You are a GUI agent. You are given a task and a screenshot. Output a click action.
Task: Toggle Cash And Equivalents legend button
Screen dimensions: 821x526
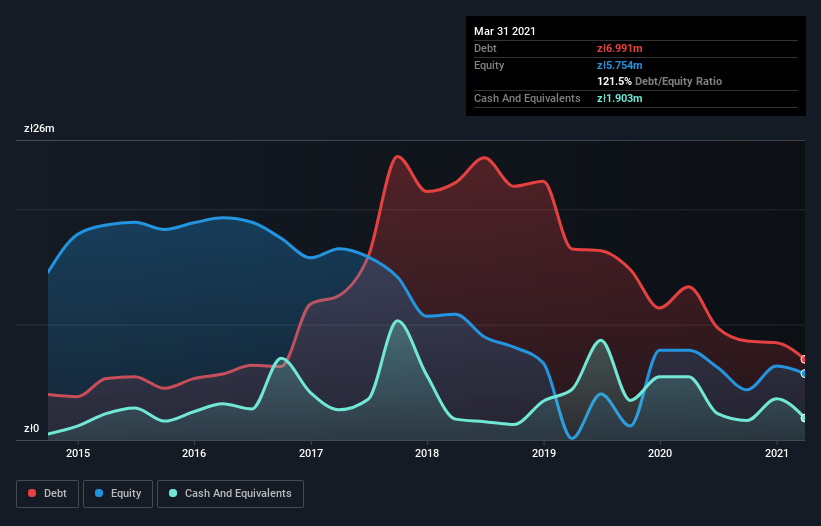[x=230, y=494]
